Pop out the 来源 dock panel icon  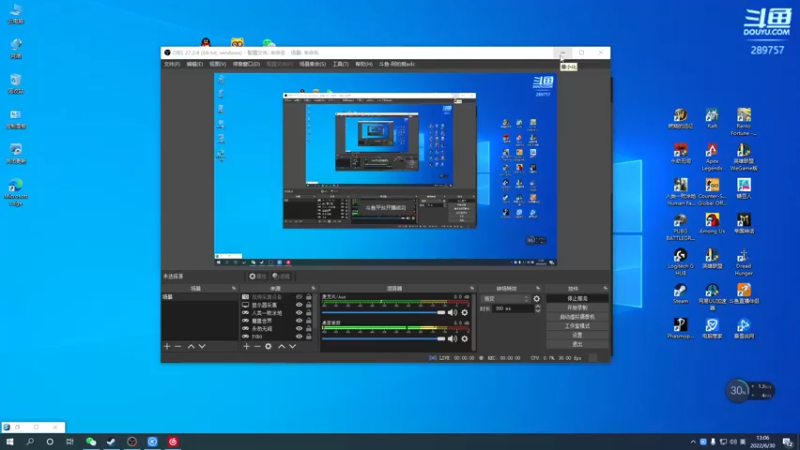[x=313, y=288]
